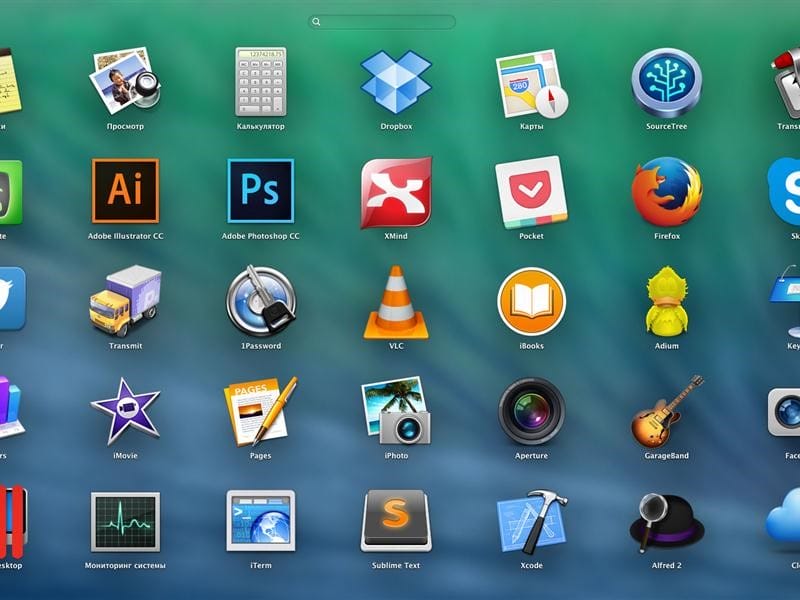Launch Xcode

[x=531, y=521]
